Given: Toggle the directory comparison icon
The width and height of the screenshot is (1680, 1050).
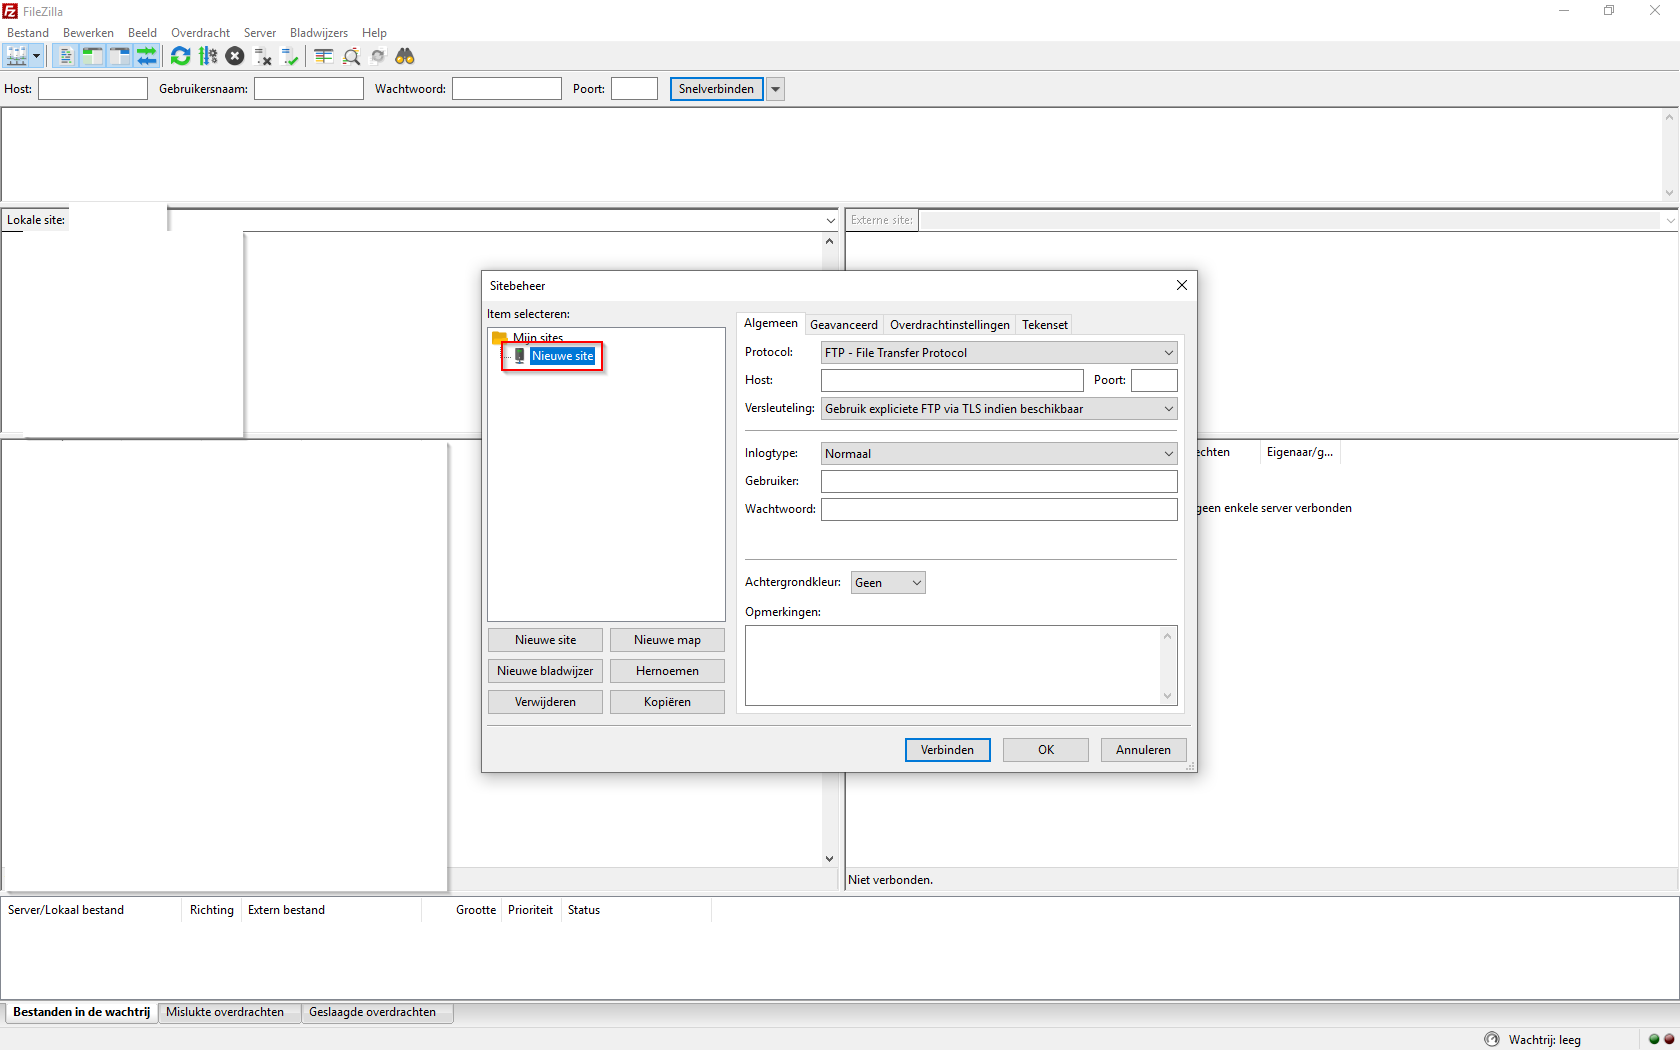Looking at the screenshot, I should tap(351, 56).
